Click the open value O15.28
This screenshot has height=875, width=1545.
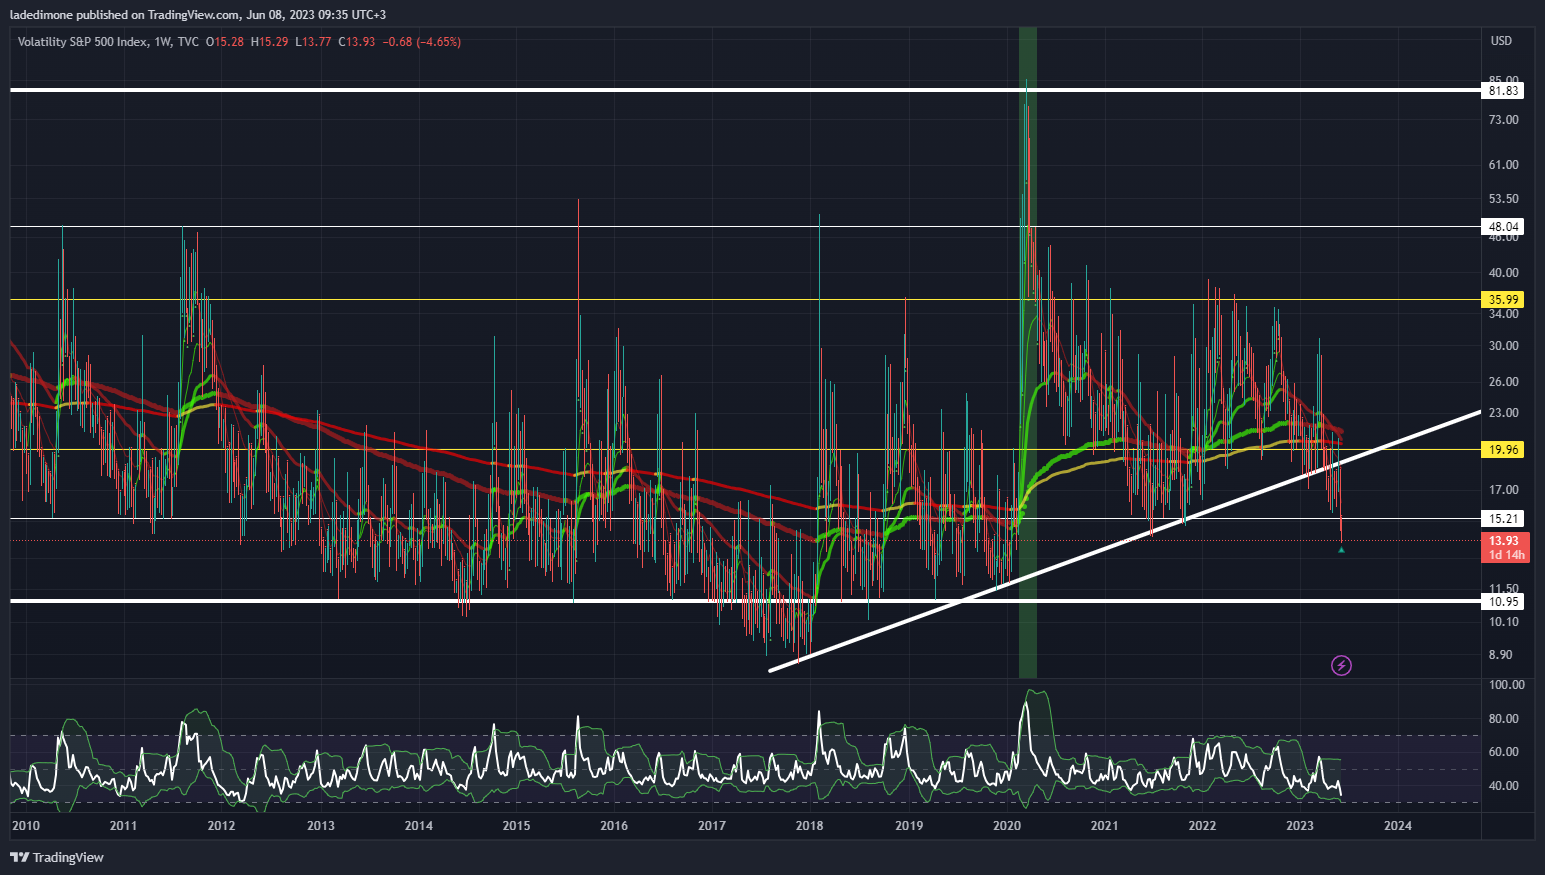pyautogui.click(x=225, y=42)
